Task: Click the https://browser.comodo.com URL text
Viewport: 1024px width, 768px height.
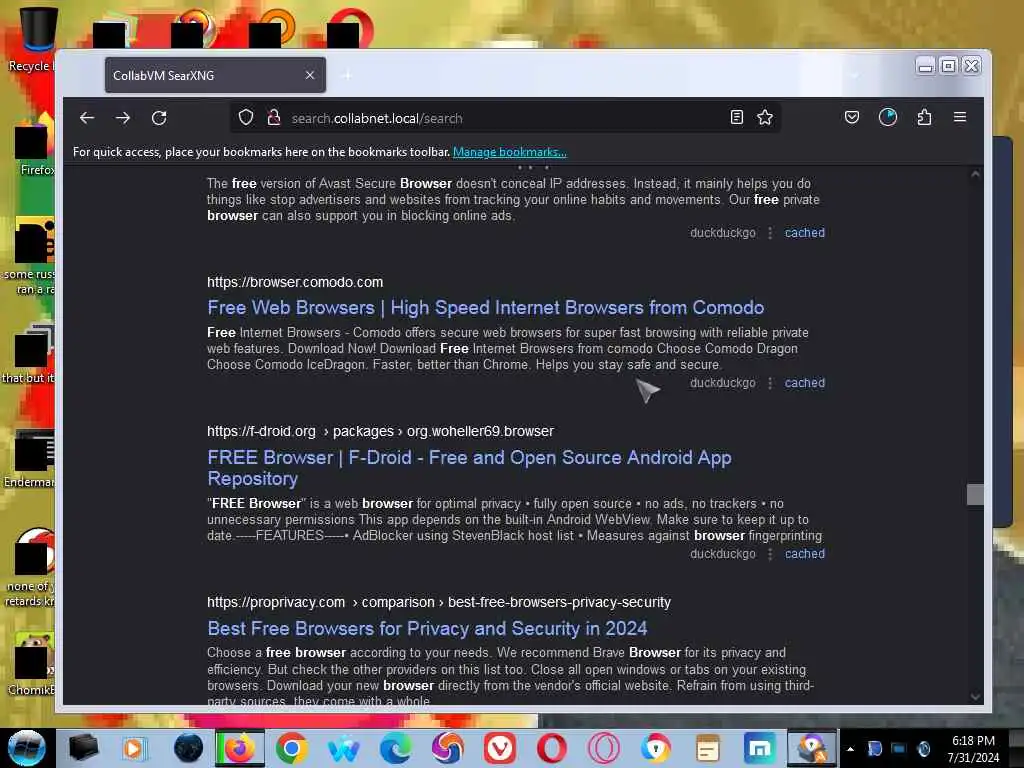Action: point(295,282)
